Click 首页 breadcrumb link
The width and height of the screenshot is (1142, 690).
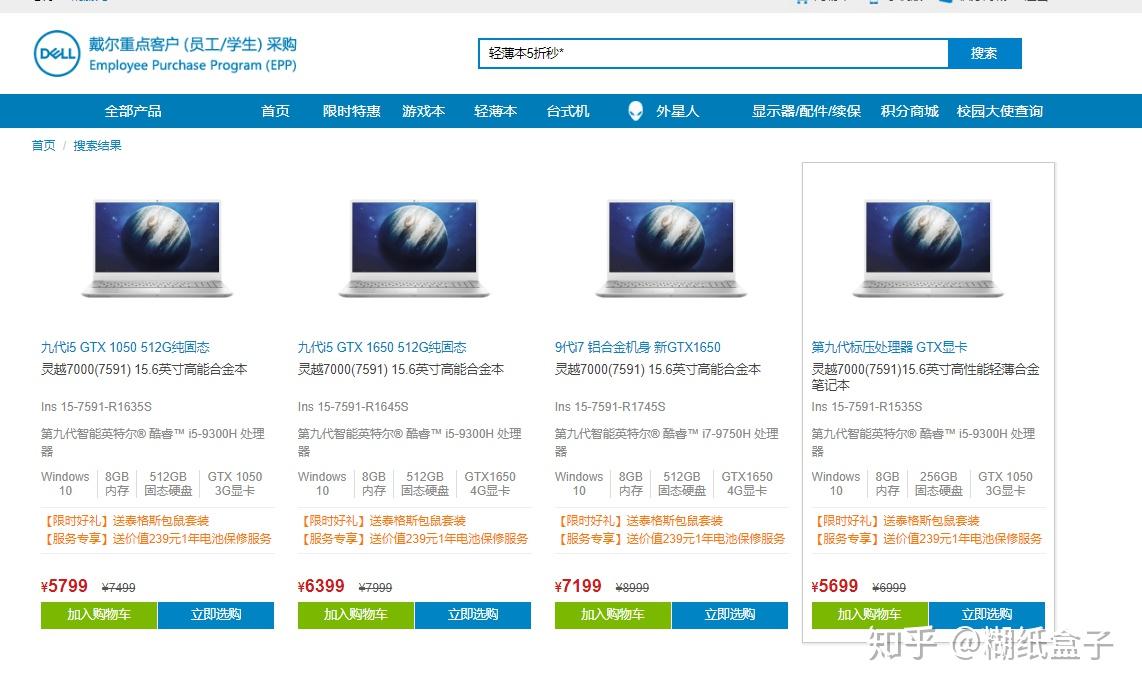(43, 146)
